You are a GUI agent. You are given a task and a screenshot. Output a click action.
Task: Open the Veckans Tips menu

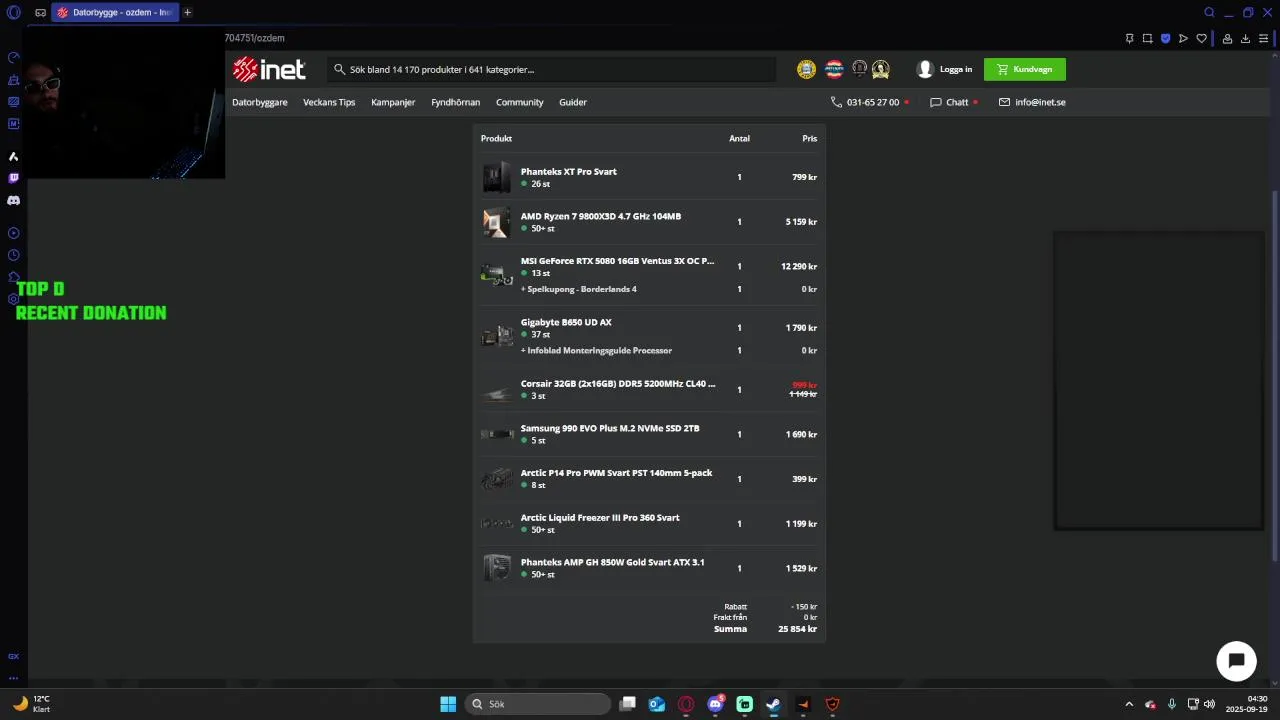click(x=329, y=102)
